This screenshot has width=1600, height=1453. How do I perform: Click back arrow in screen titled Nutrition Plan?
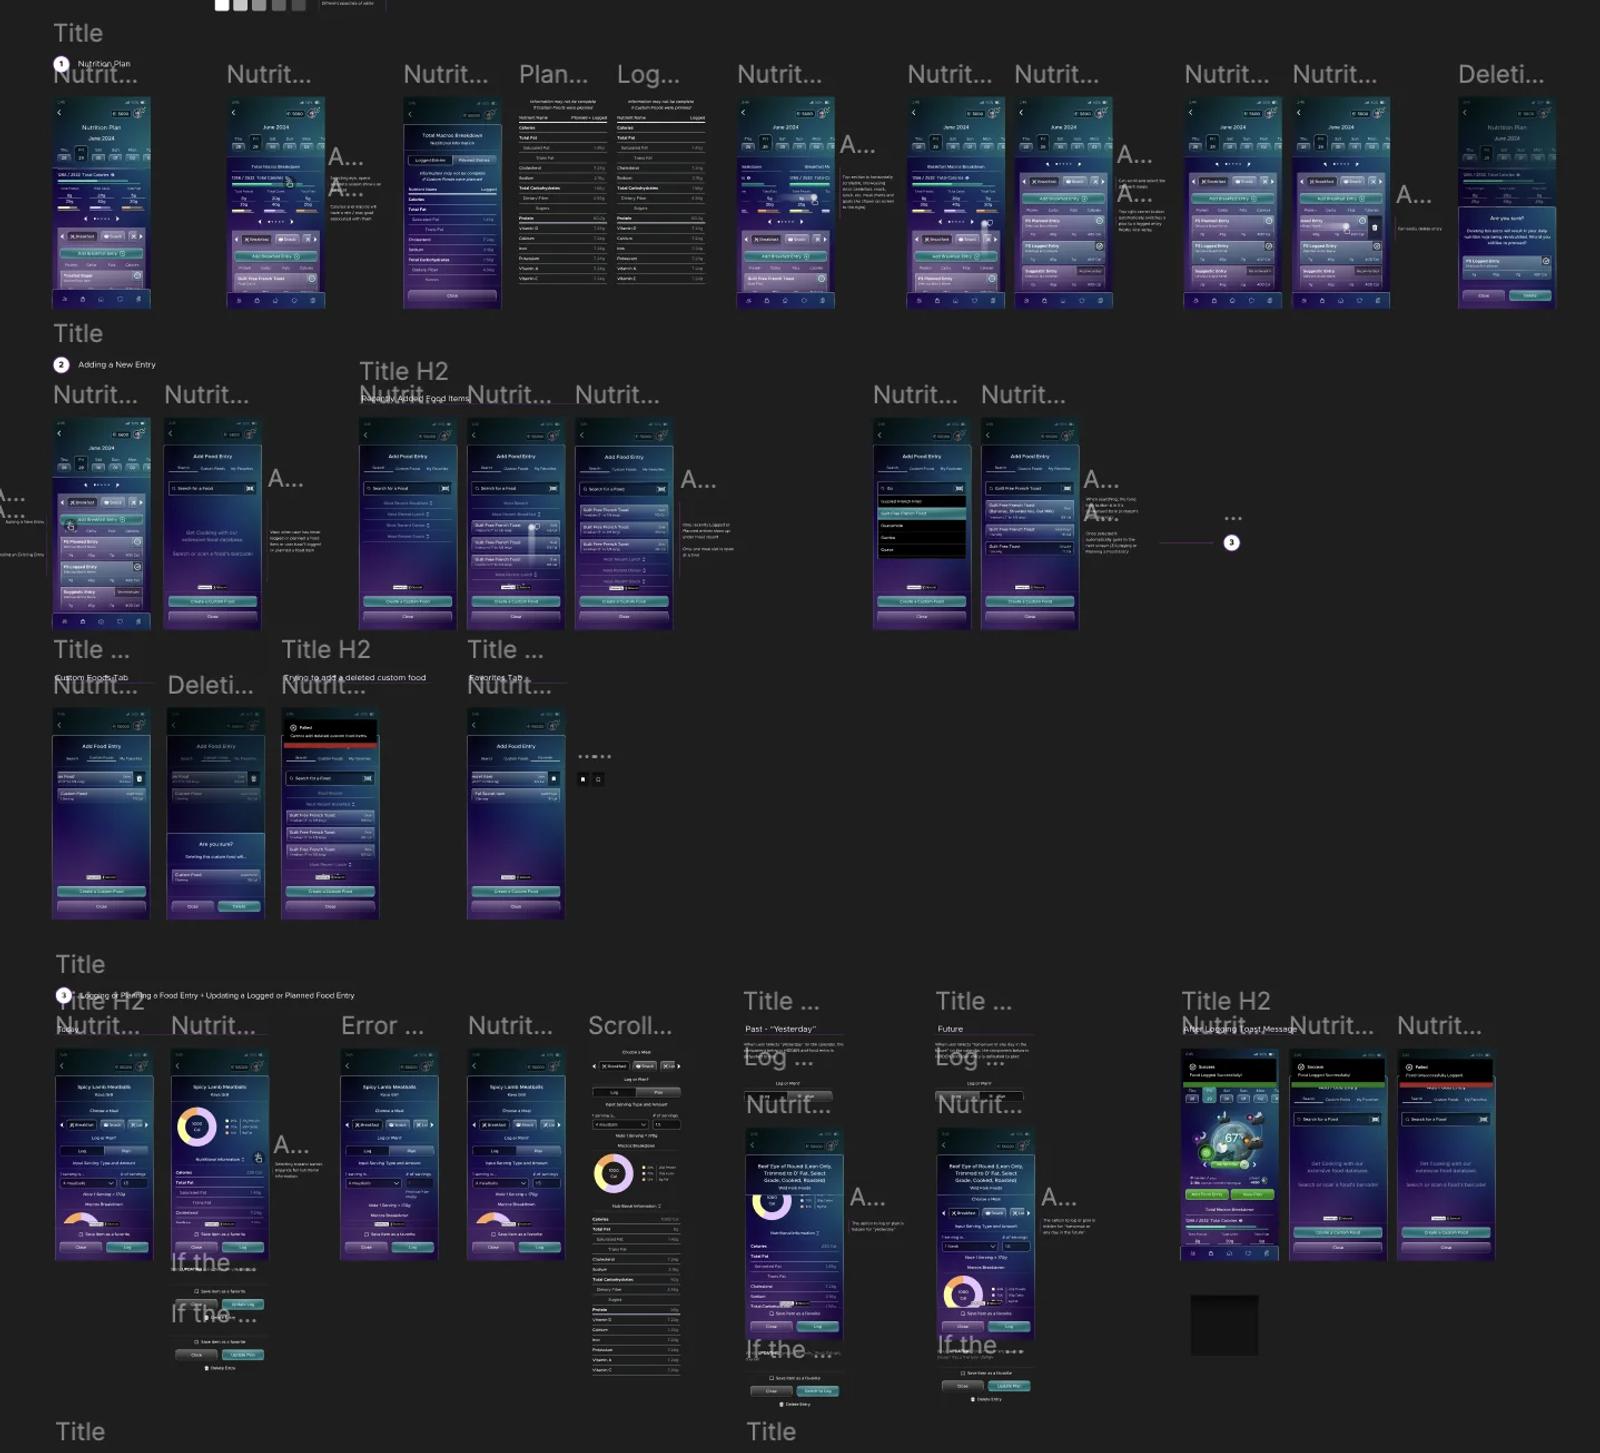59,113
